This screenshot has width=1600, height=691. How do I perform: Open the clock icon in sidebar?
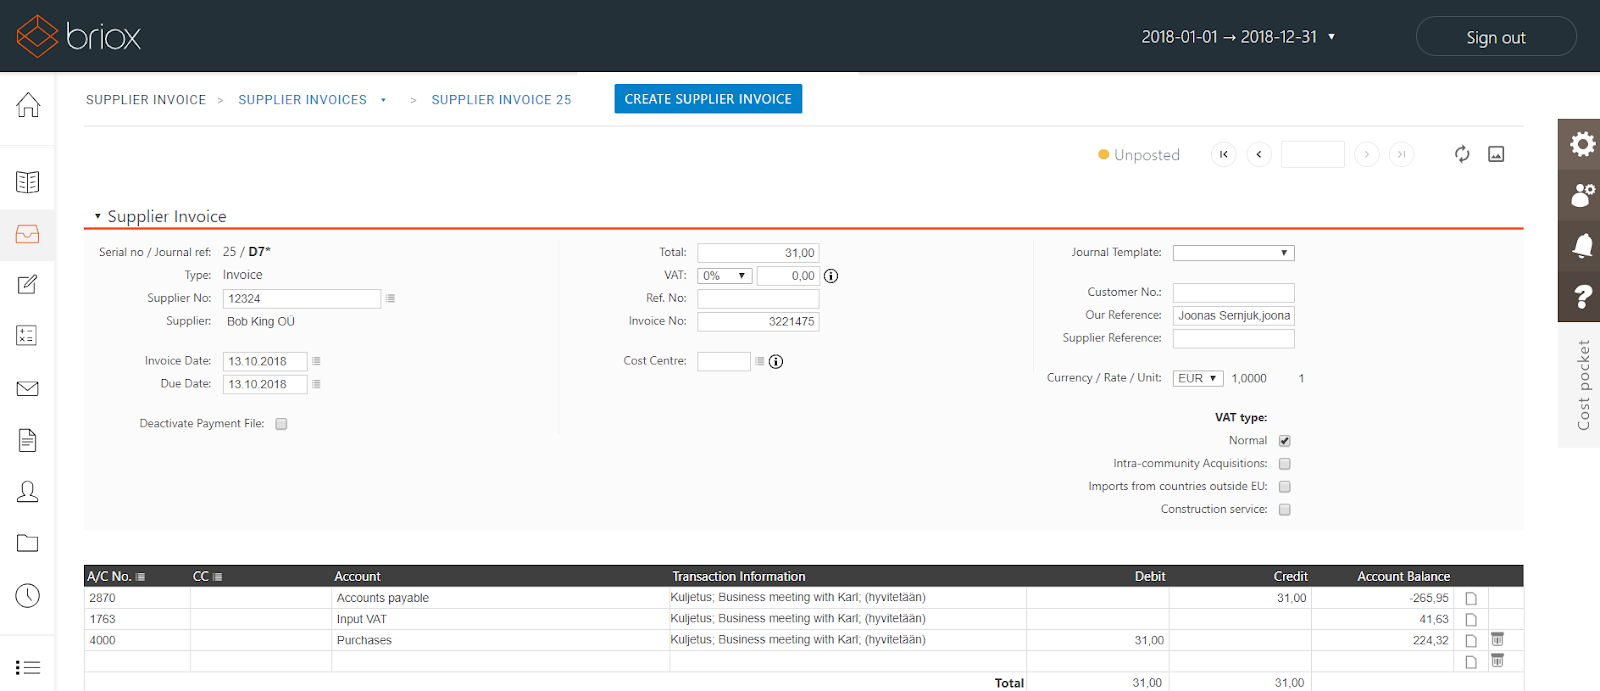click(28, 595)
